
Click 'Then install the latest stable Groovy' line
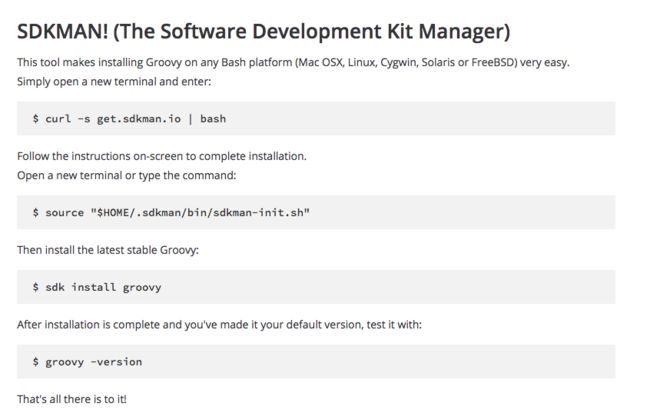click(108, 250)
